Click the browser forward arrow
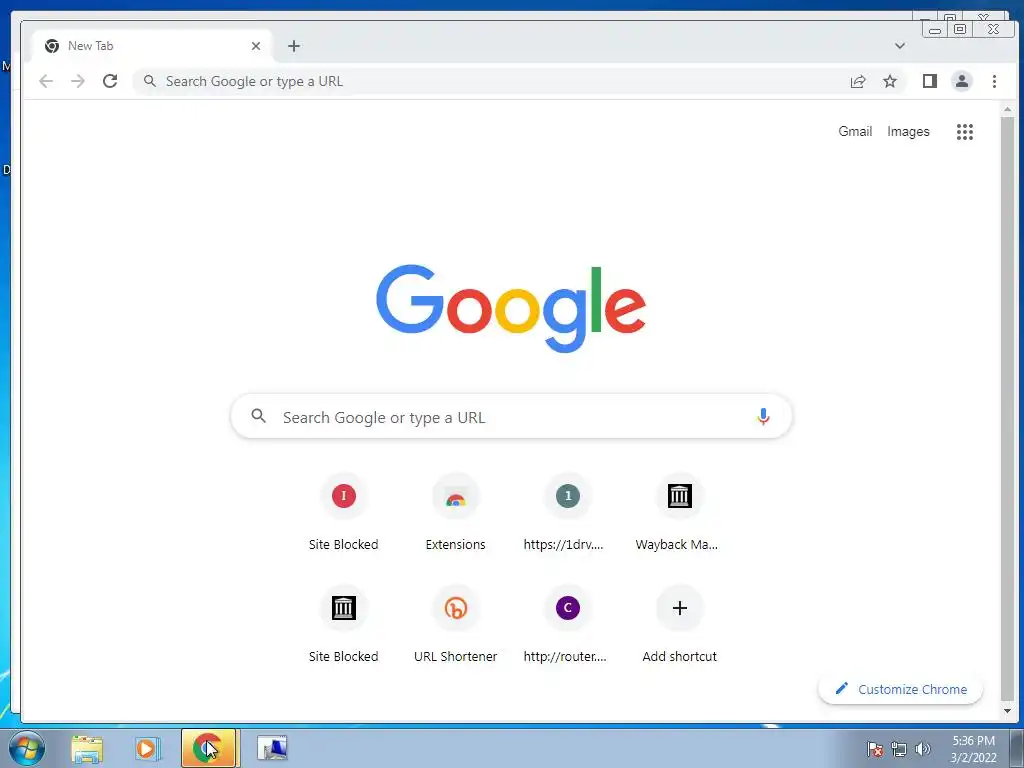The image size is (1024, 768). click(78, 81)
